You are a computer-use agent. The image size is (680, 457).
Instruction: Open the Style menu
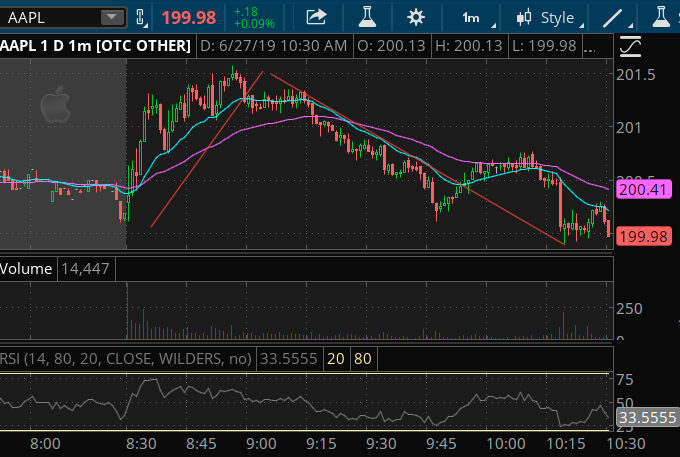coord(557,18)
